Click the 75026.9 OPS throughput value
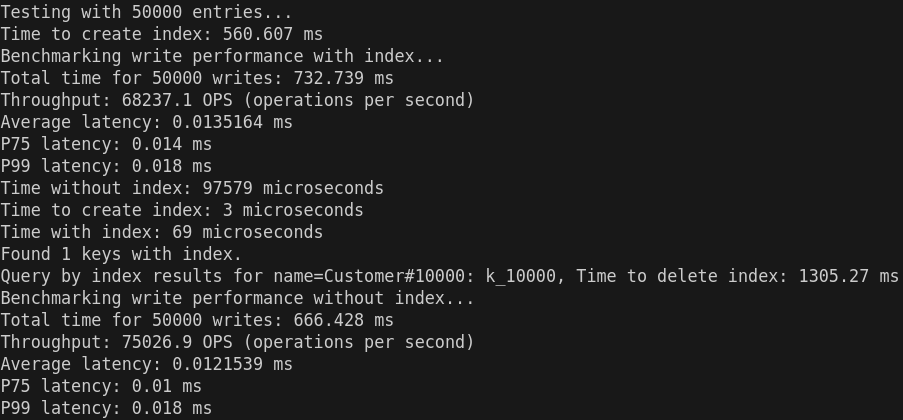 [177, 342]
